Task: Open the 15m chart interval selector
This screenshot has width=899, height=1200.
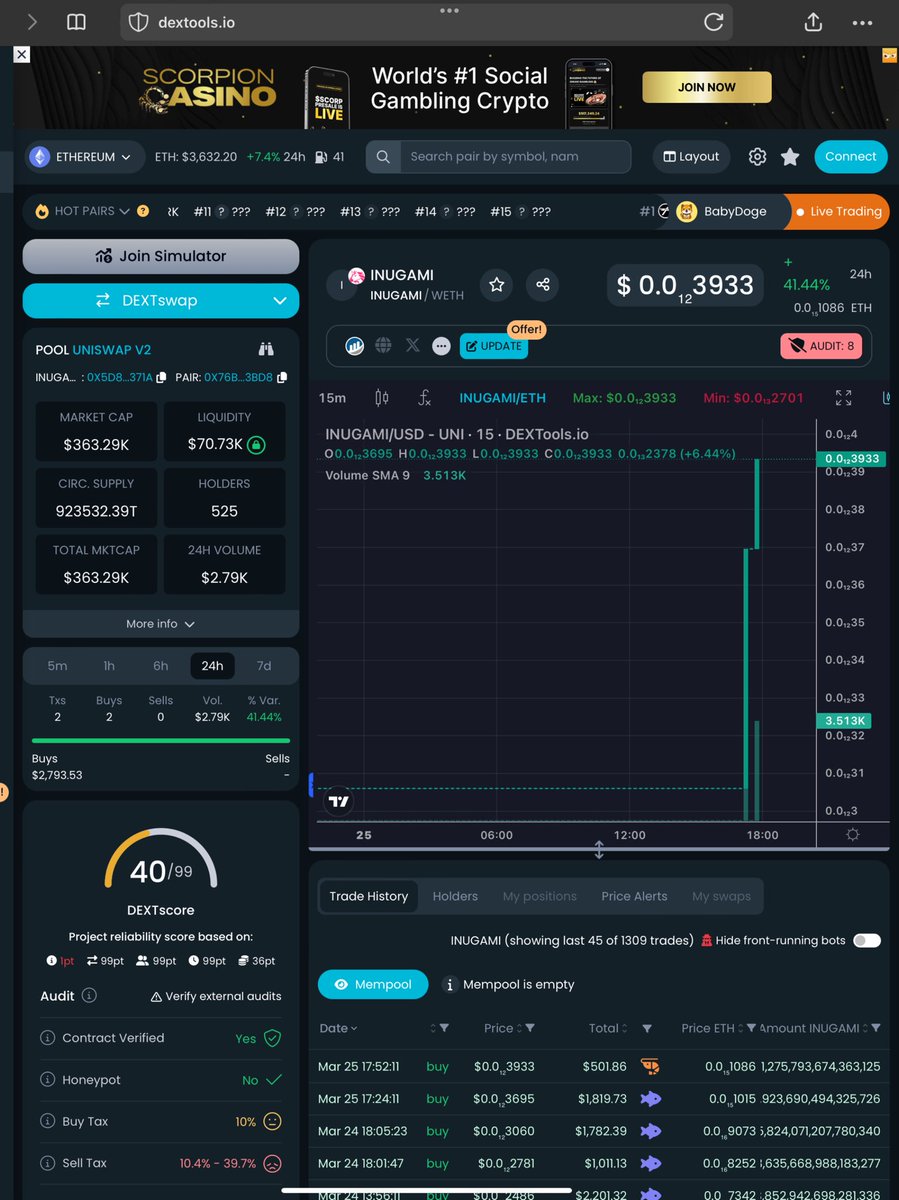Action: (x=333, y=398)
